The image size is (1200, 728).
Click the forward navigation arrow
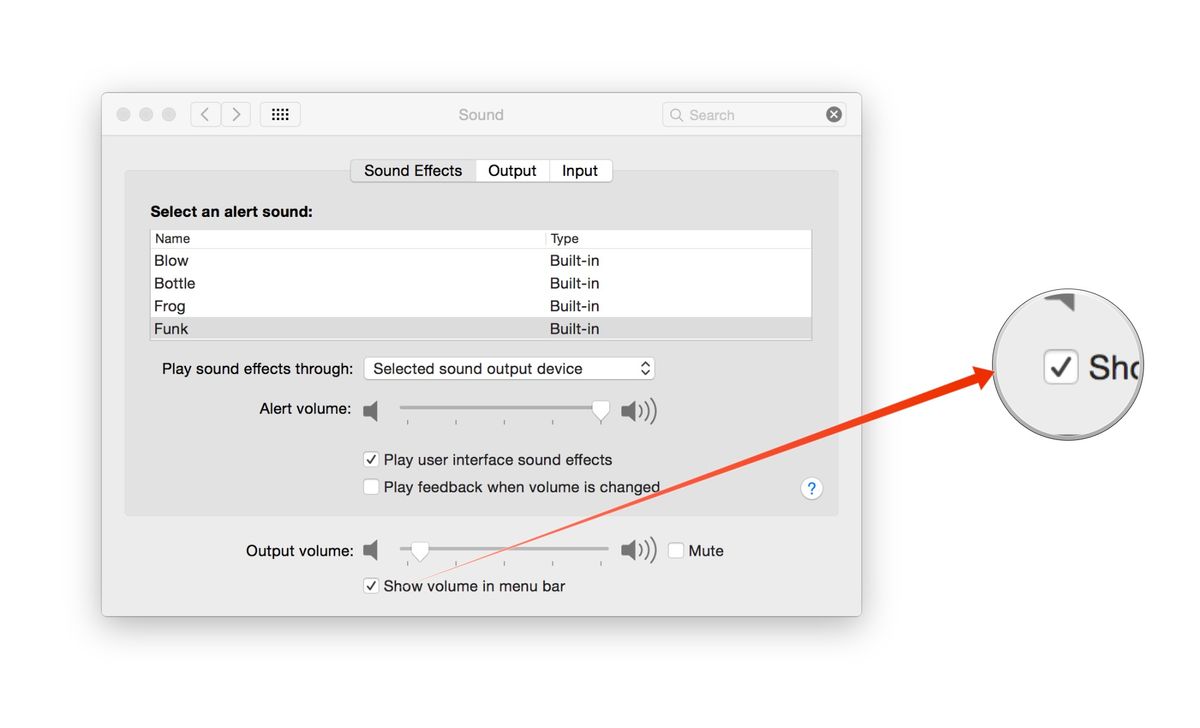(236, 114)
